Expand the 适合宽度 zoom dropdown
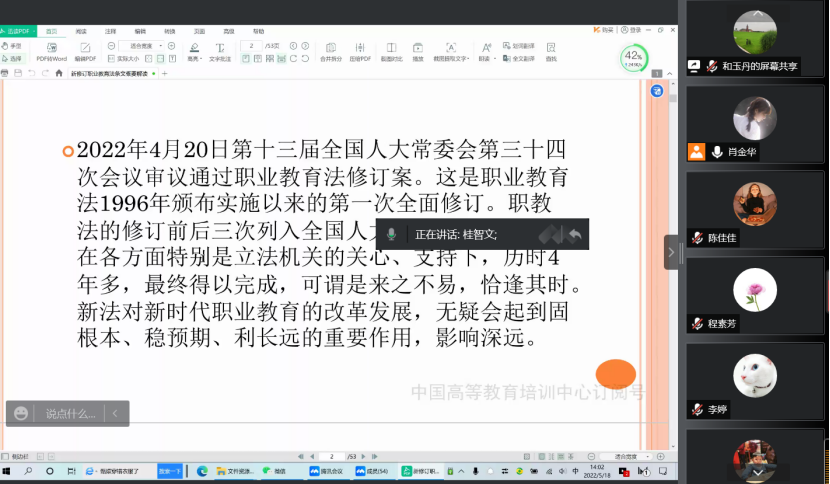830x484 pixels. pos(160,46)
